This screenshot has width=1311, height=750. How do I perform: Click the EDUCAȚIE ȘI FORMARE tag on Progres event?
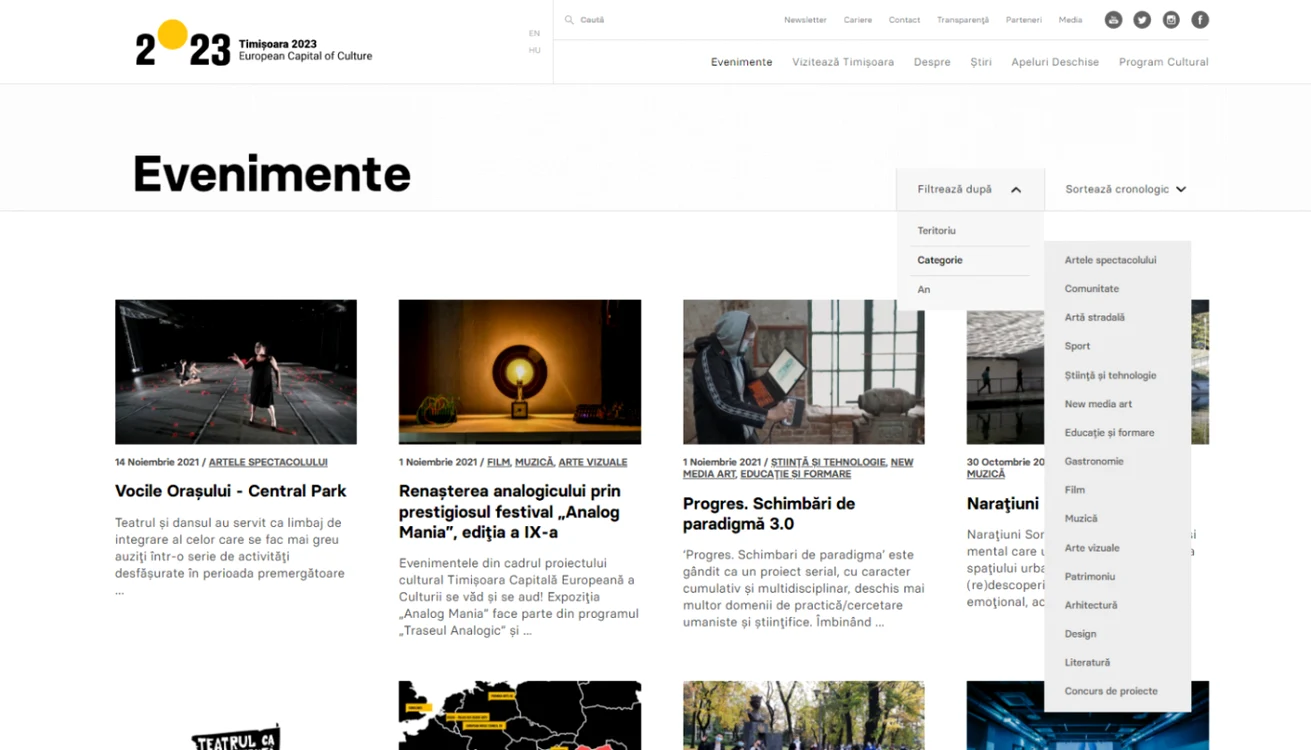coord(796,474)
